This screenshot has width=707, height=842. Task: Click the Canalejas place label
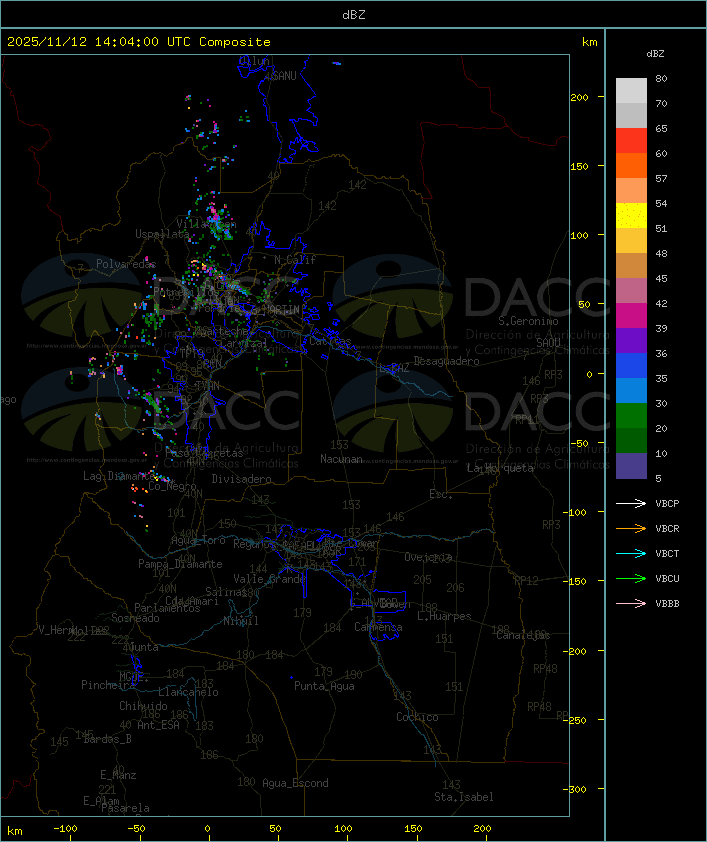click(523, 635)
